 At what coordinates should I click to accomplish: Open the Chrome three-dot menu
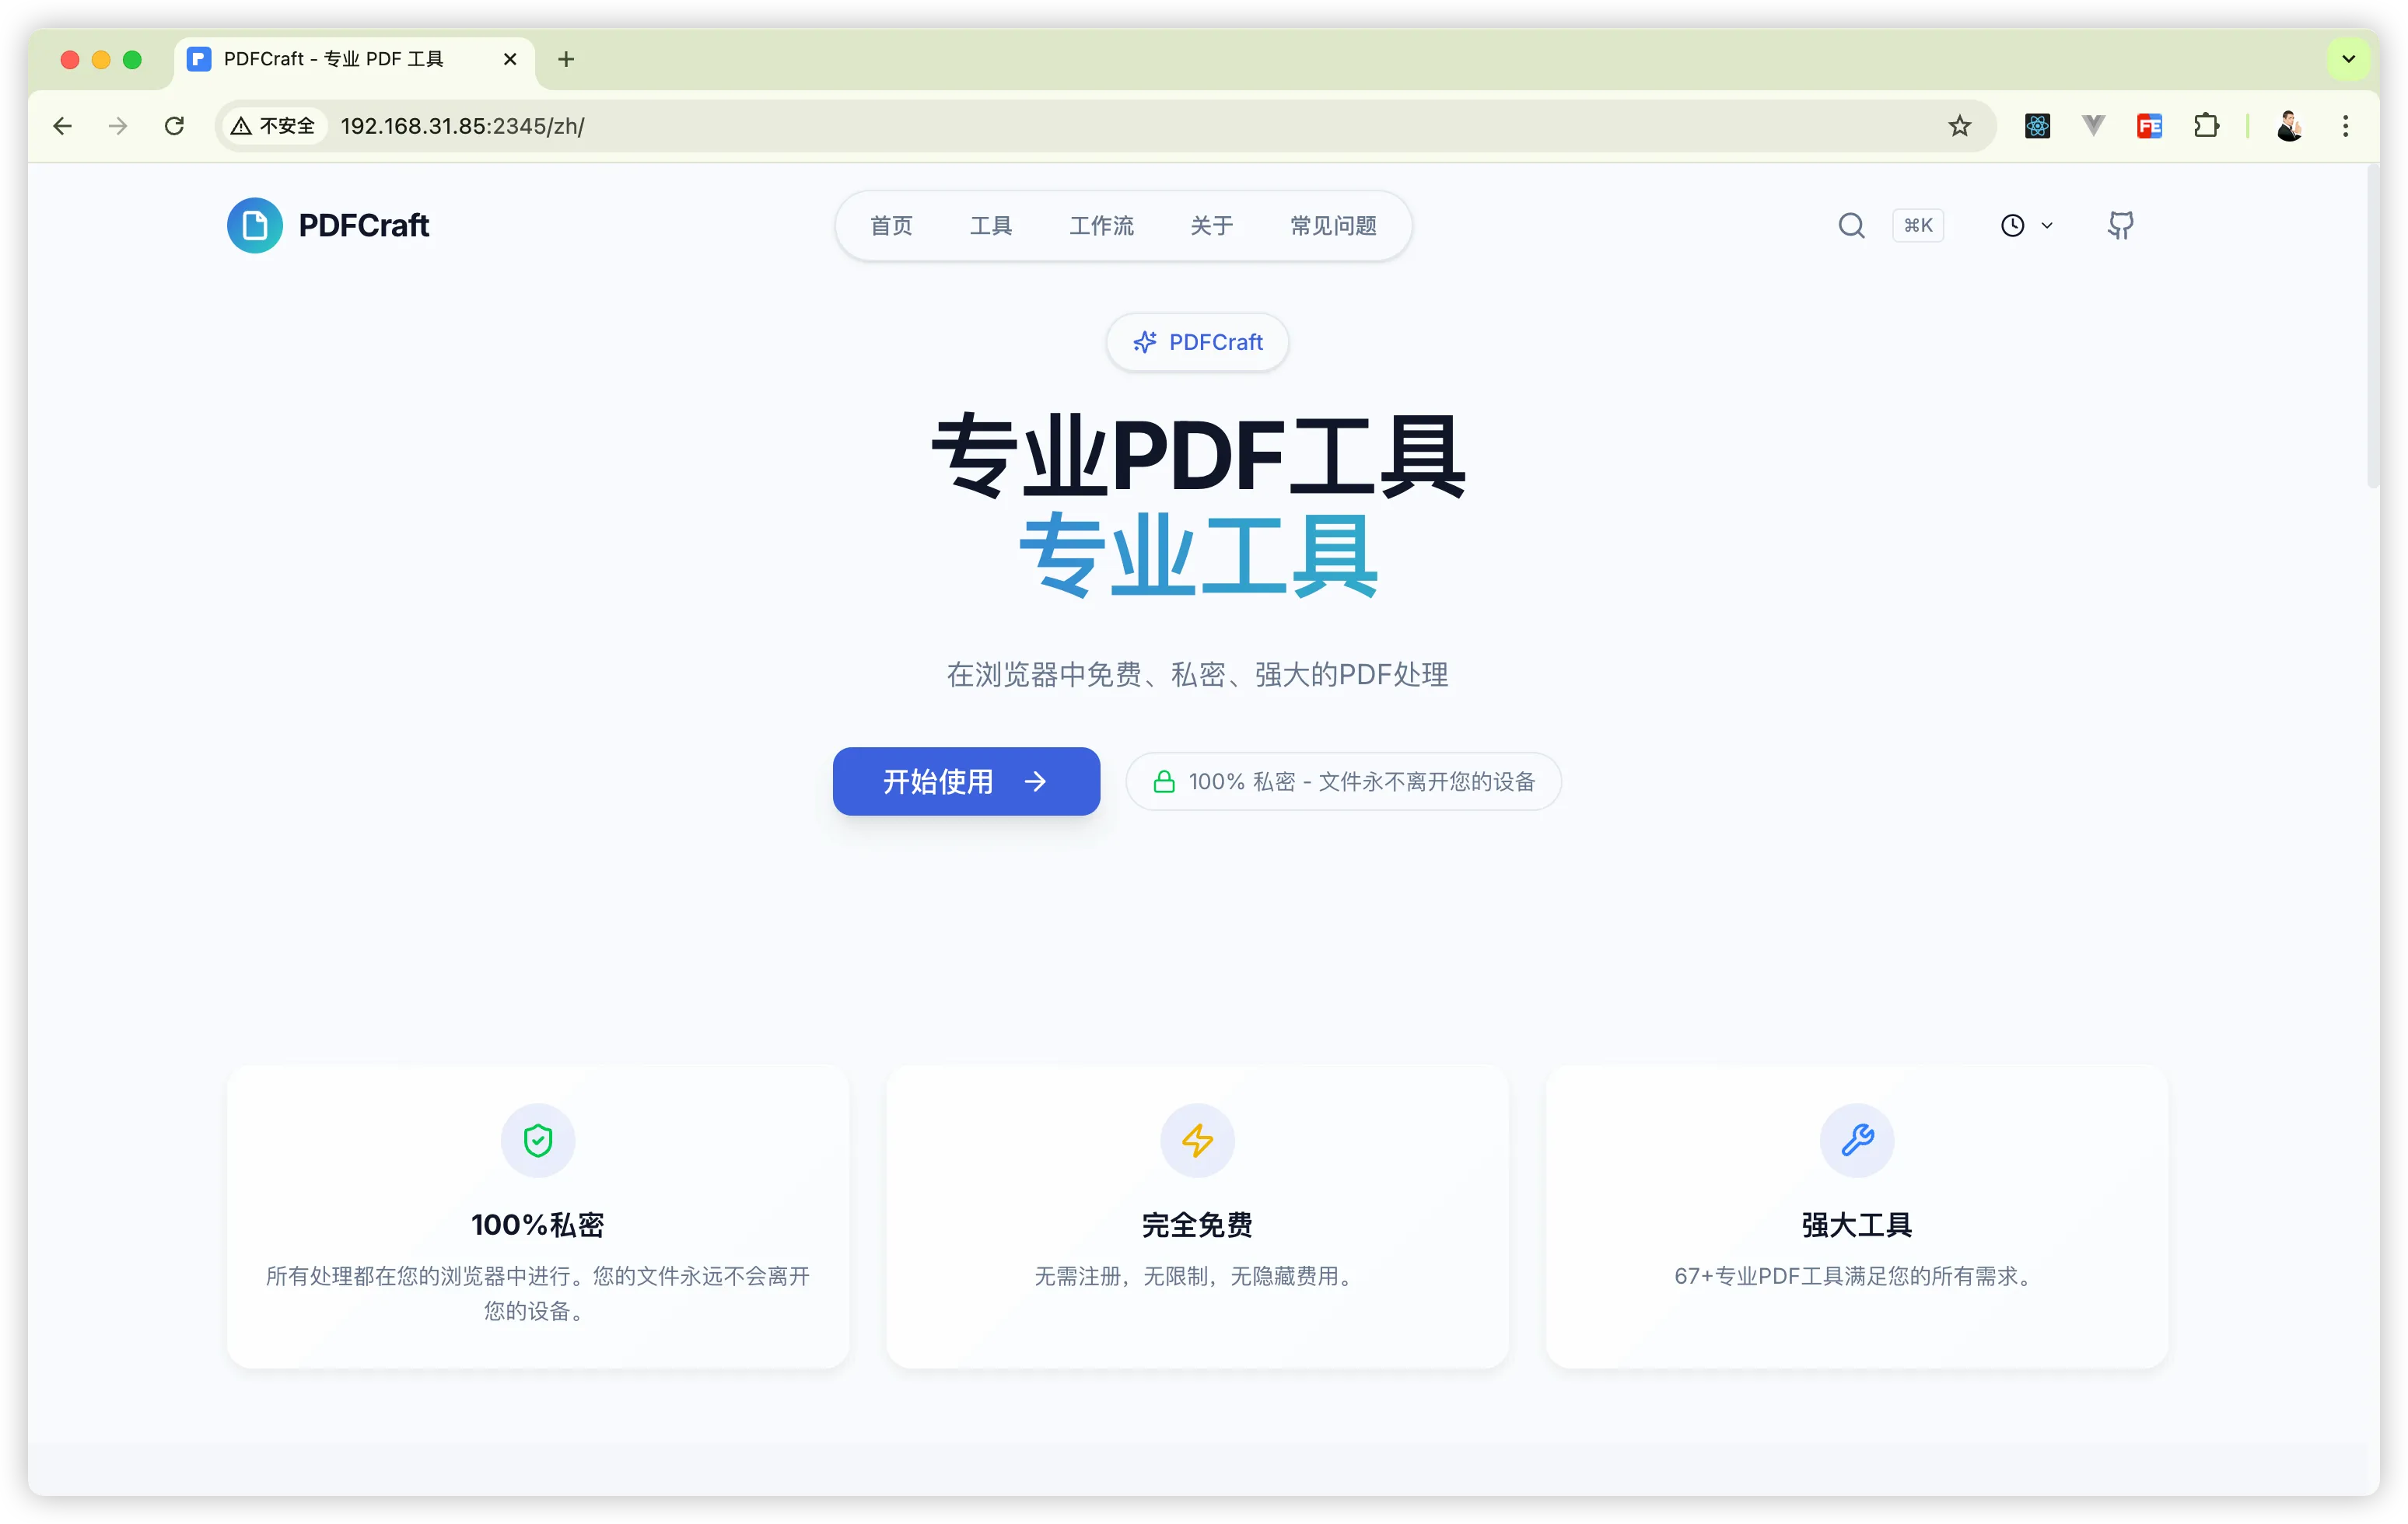pyautogui.click(x=2345, y=126)
